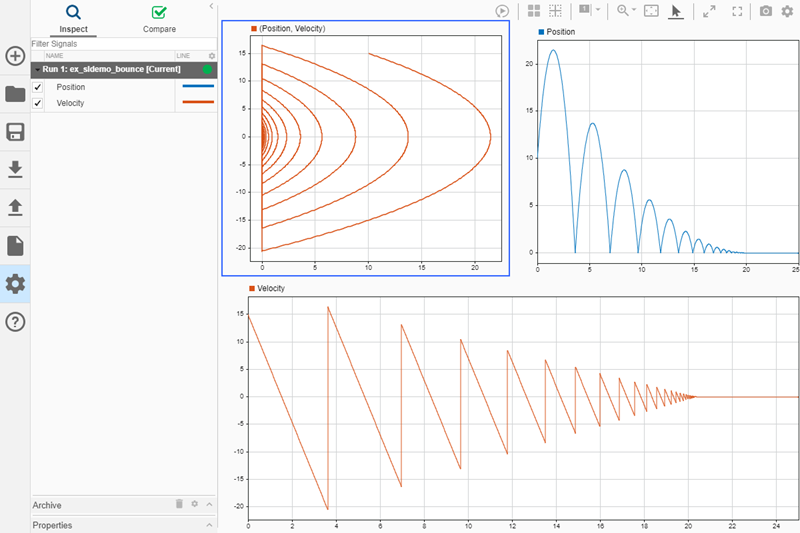Click the NAME column header

[x=55, y=56]
